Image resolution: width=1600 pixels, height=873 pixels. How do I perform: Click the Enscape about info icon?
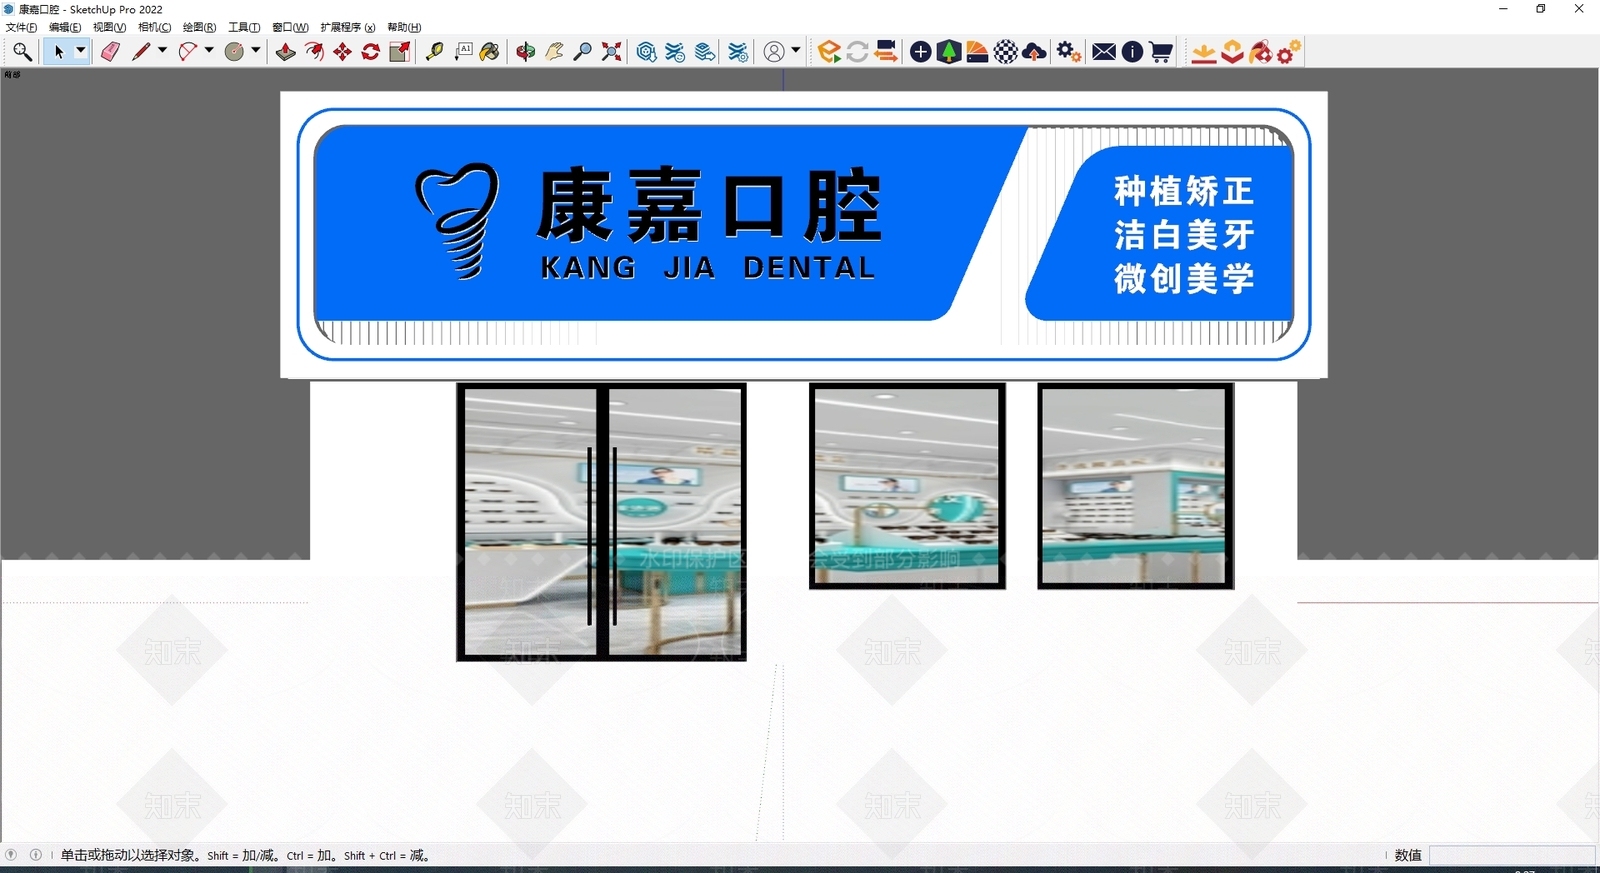coord(1132,52)
